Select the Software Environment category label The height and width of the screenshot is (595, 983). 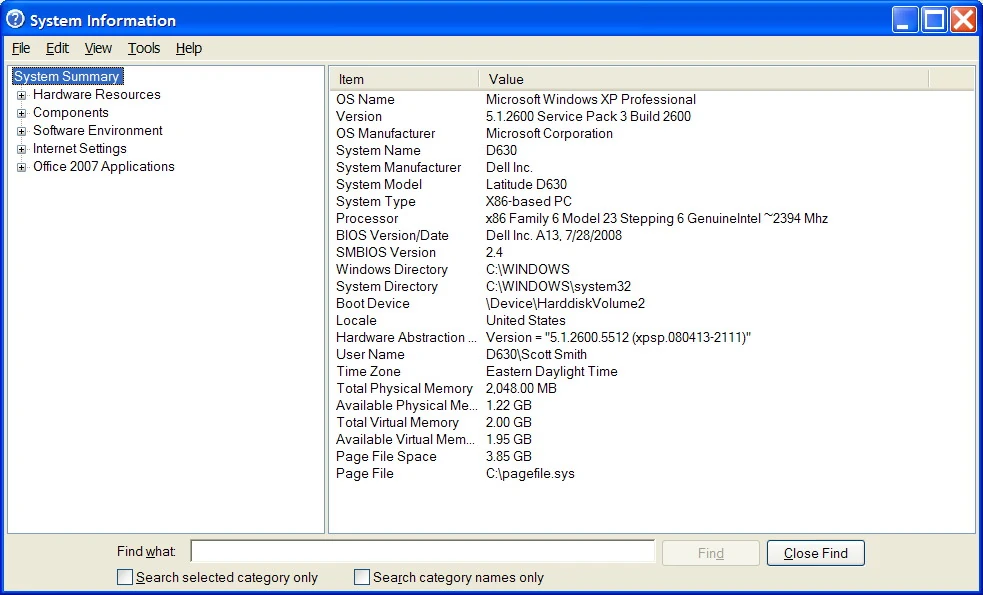(98, 130)
